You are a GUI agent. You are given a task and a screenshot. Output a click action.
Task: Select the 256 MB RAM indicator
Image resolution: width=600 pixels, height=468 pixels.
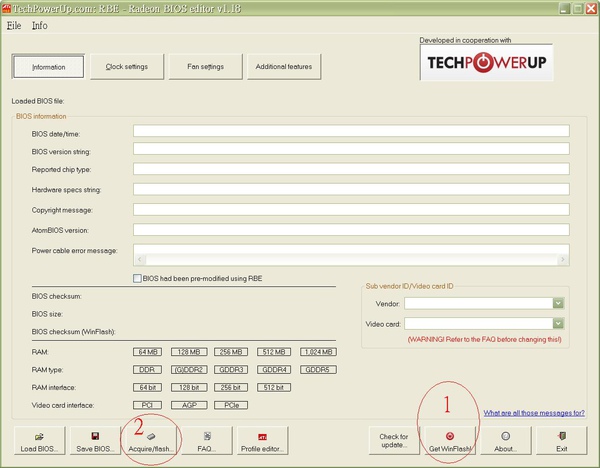point(231,352)
